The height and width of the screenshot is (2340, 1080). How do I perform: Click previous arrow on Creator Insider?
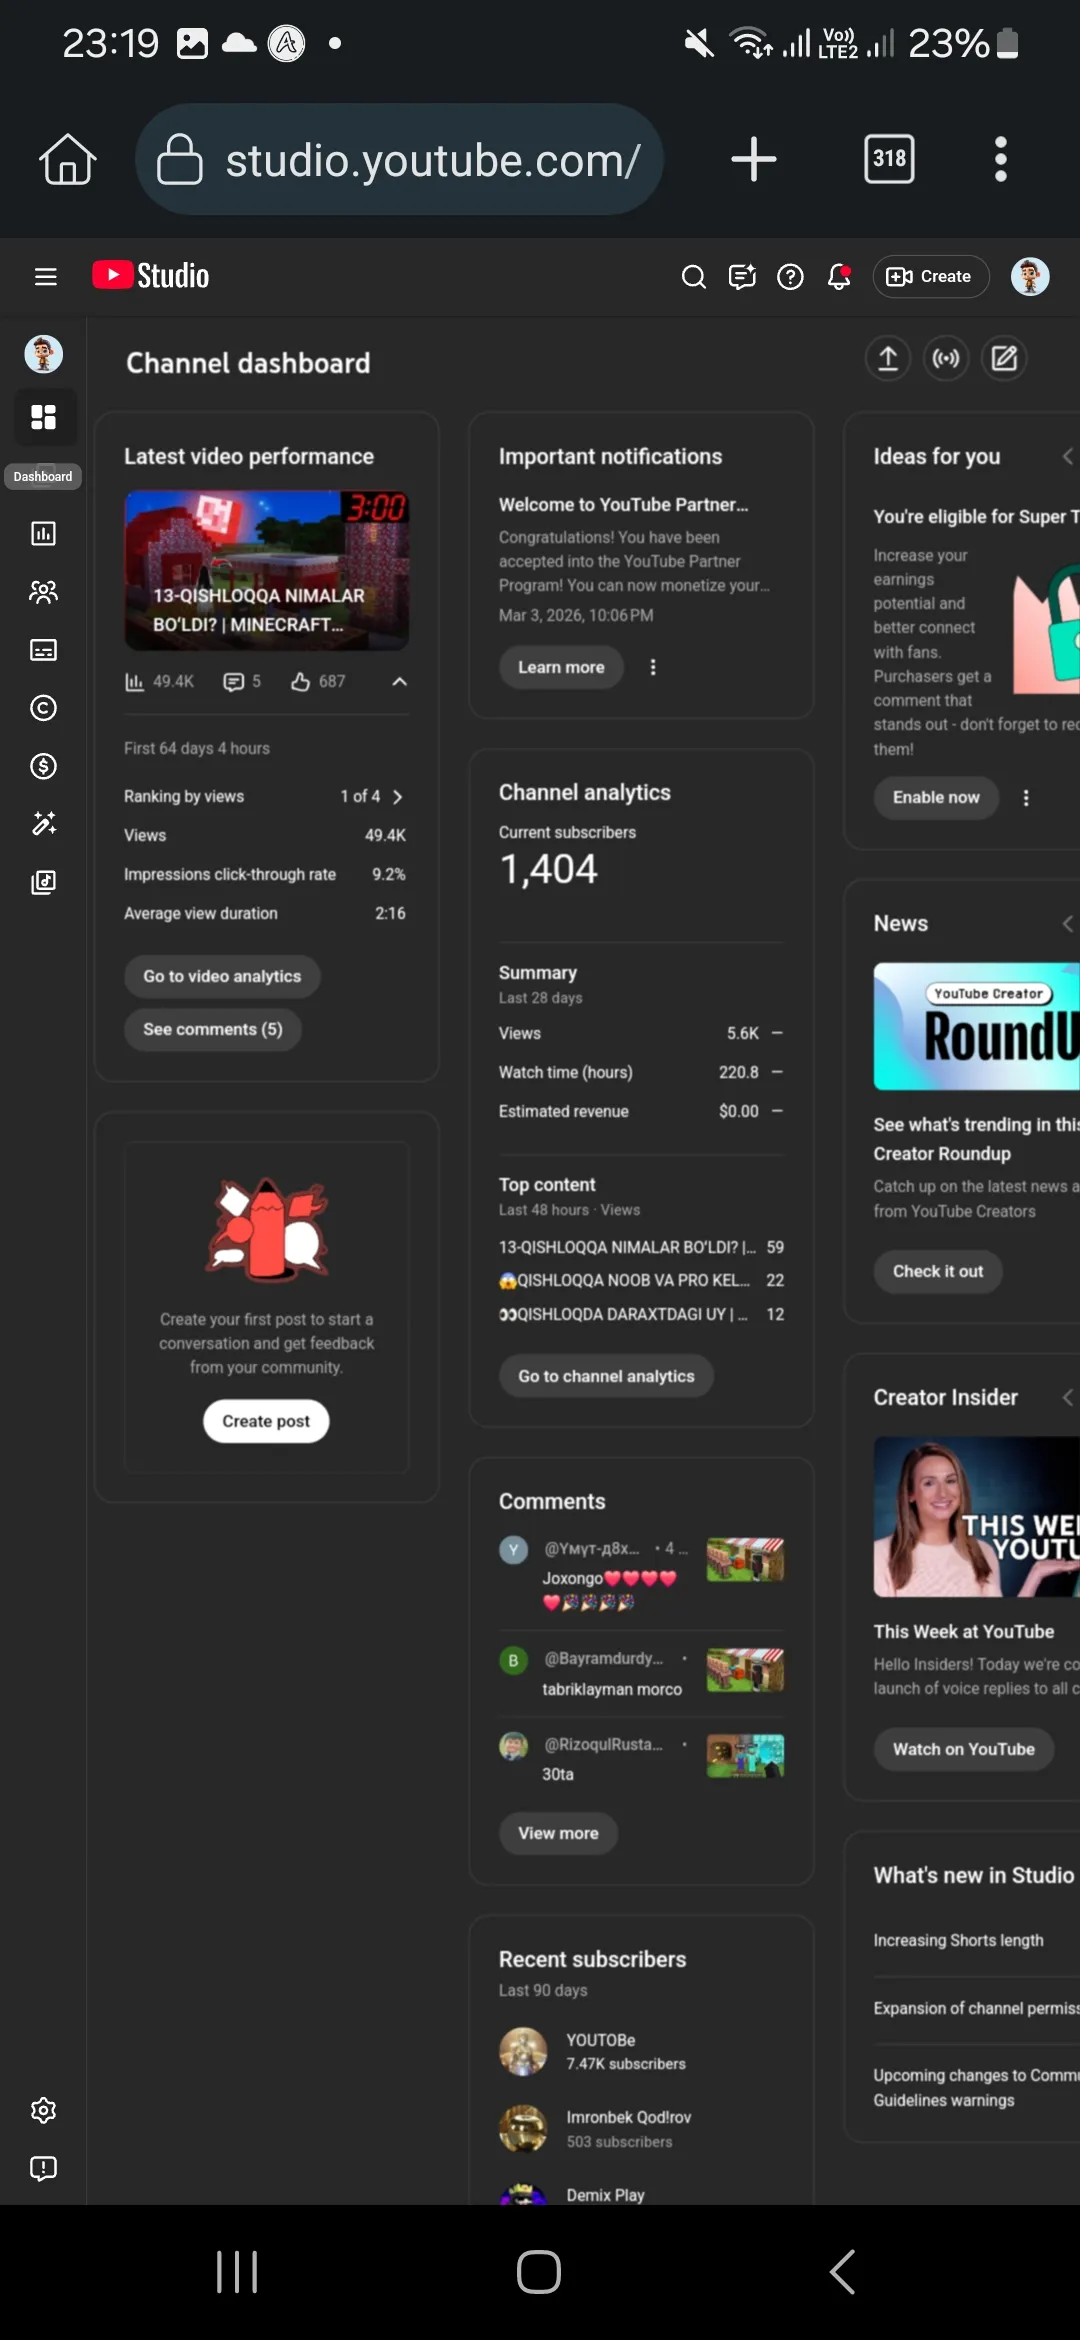tap(1068, 1397)
